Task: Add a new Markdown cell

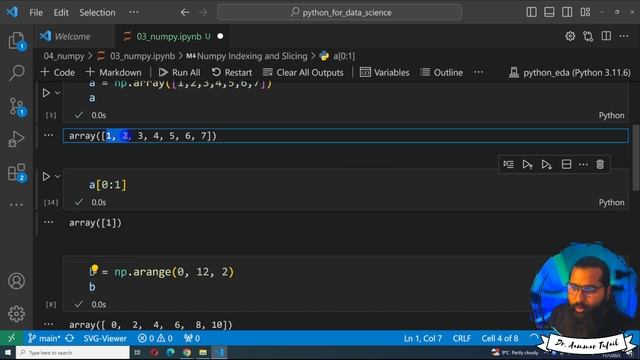Action: pyautogui.click(x=113, y=72)
